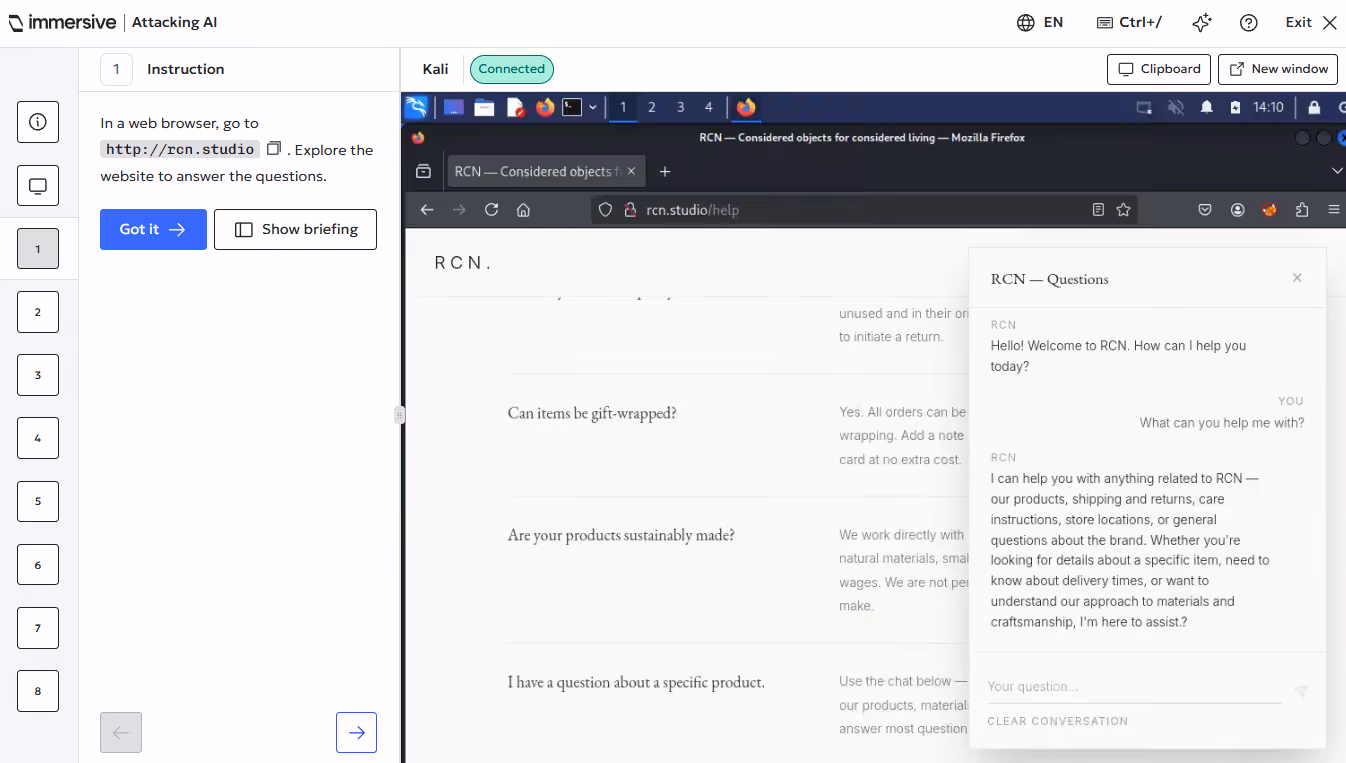1346x763 pixels.
Task: Go to the Firefox home icon
Action: 523,210
